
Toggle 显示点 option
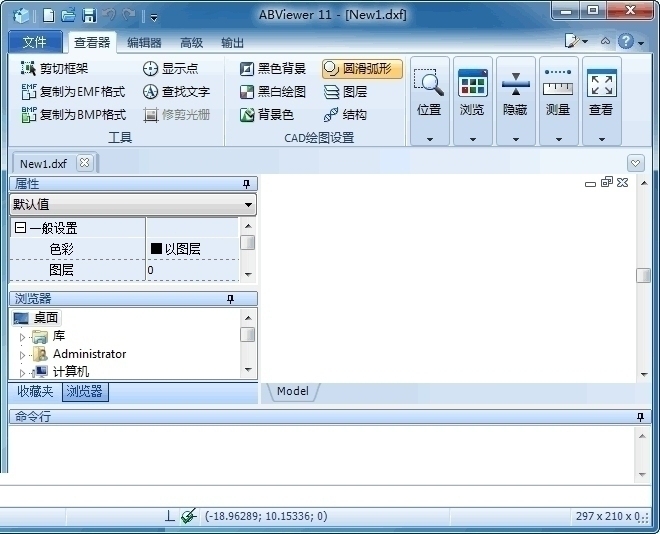[x=170, y=68]
